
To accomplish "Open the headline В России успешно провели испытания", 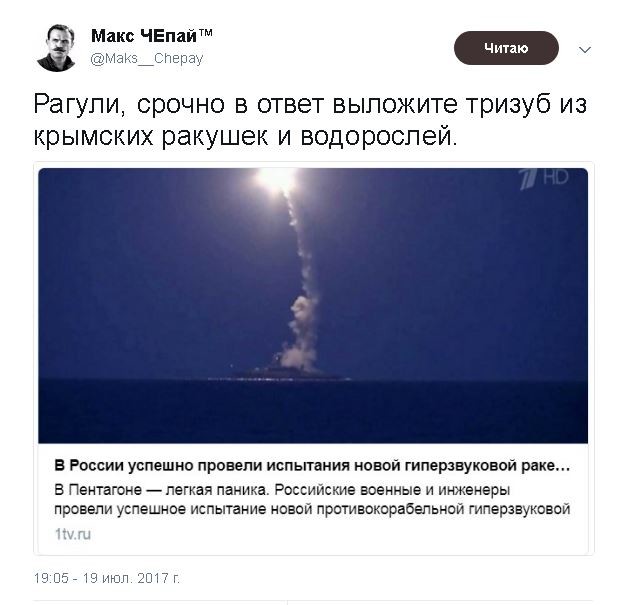I will click(312, 466).
